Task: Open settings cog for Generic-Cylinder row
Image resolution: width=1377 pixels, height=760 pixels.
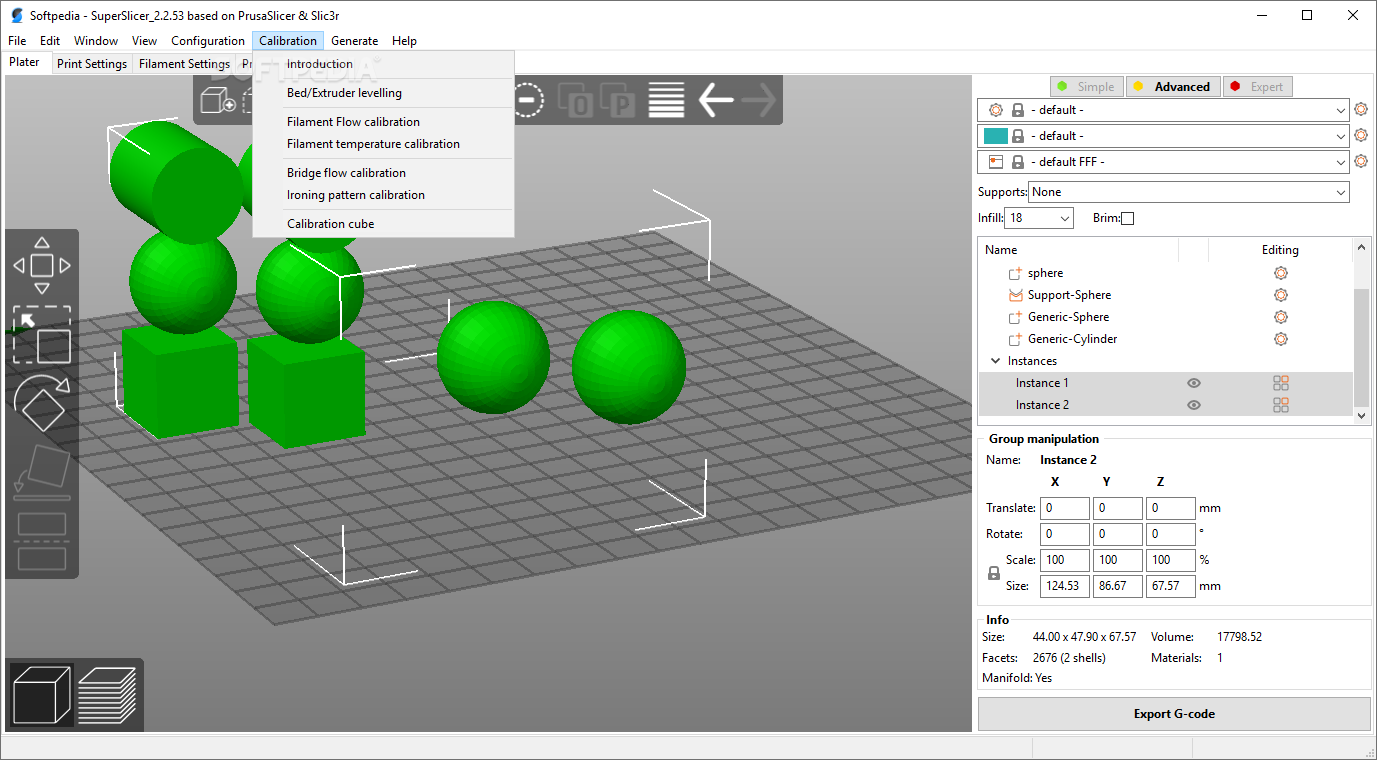Action: pos(1280,339)
